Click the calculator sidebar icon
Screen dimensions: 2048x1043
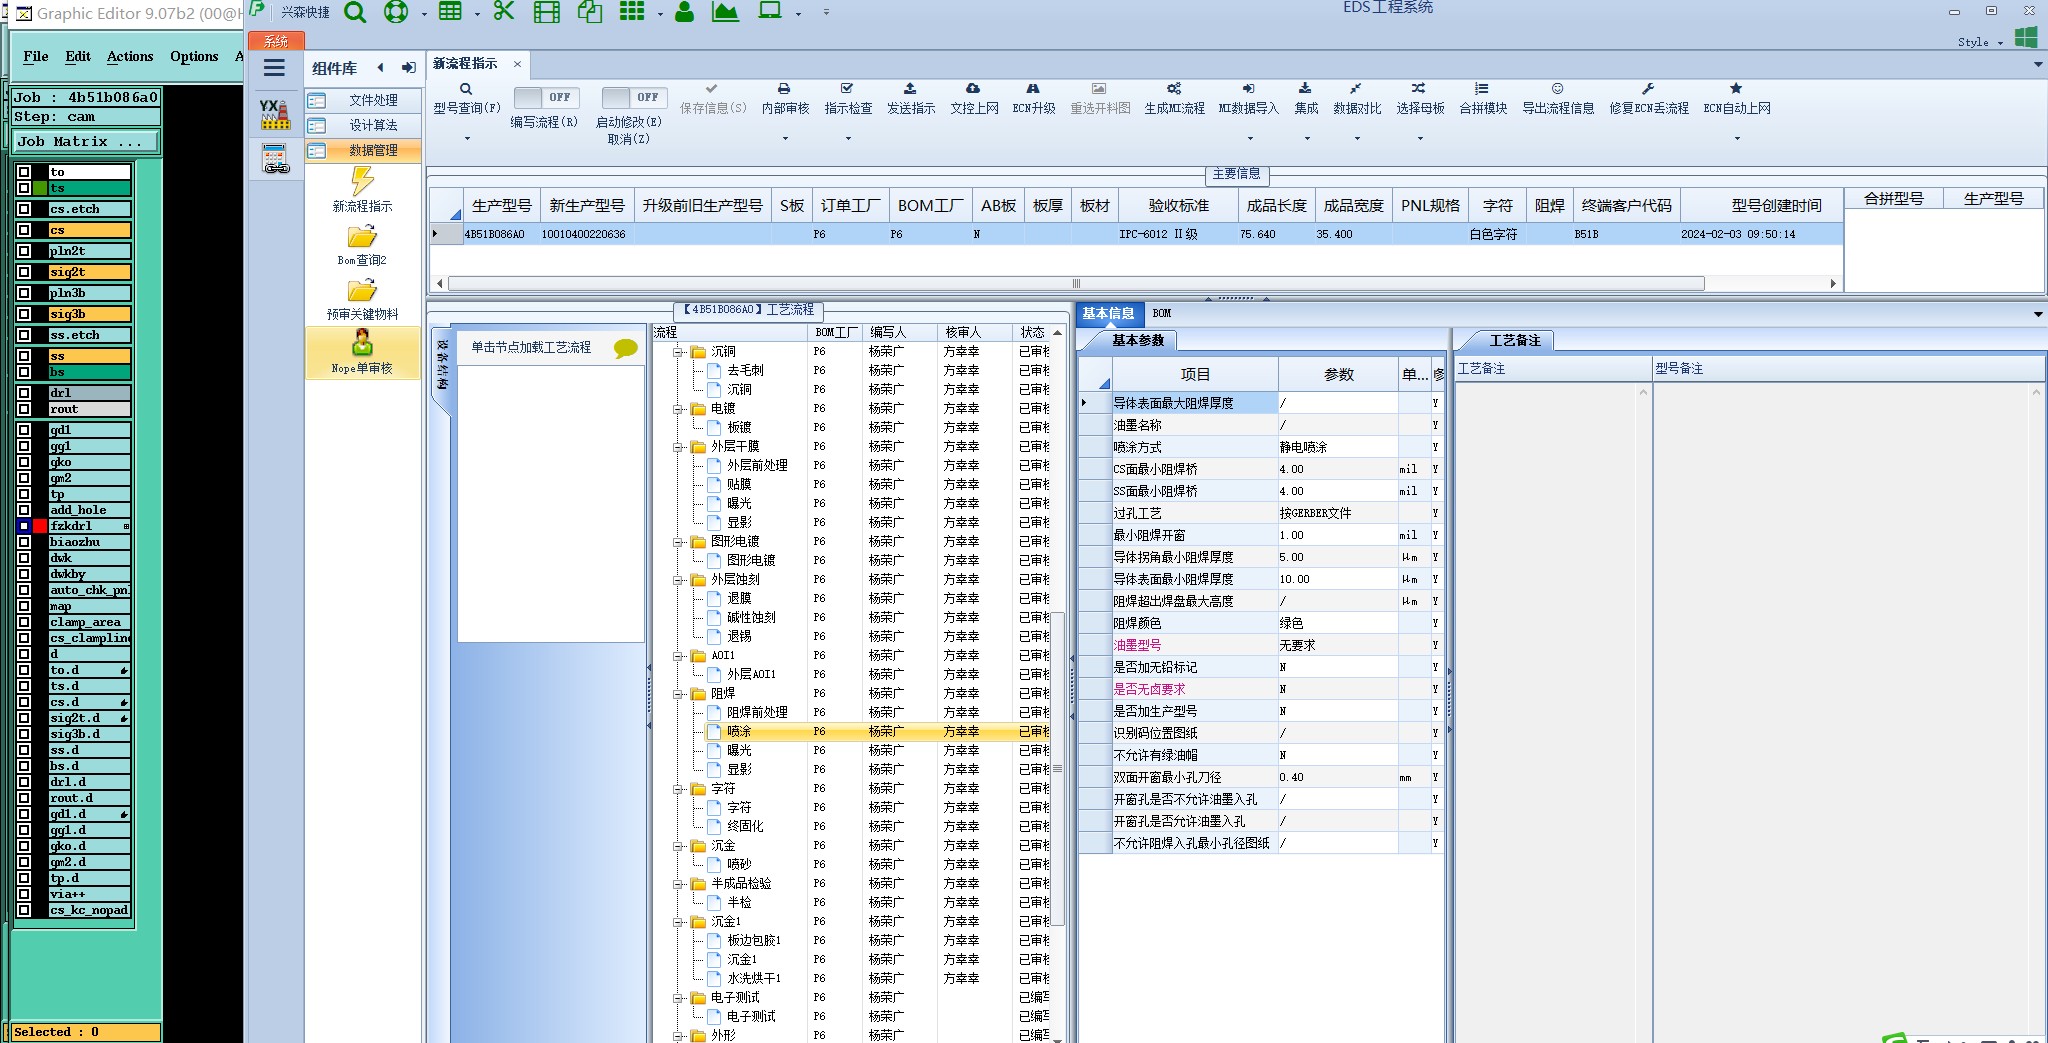click(276, 159)
